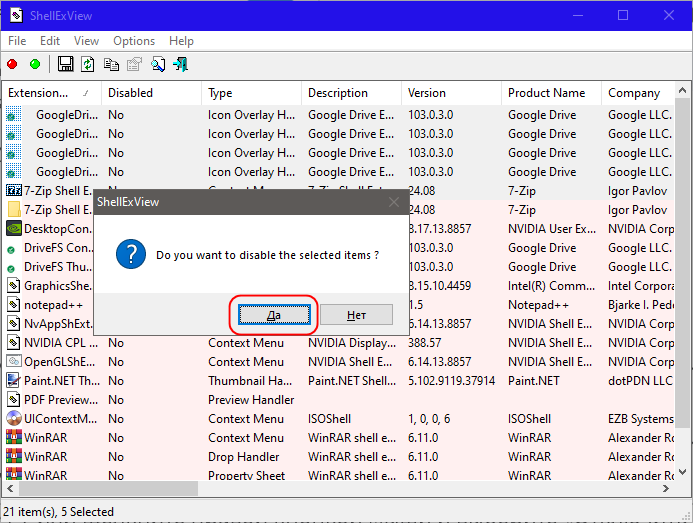Sort by the Description column header
Image resolution: width=693 pixels, height=523 pixels.
click(x=351, y=93)
